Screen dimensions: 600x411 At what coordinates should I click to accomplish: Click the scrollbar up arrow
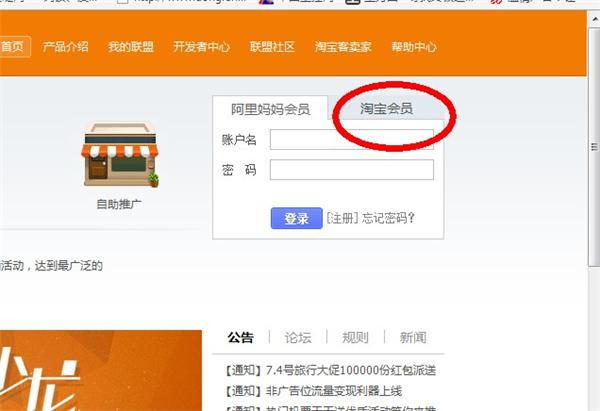(595, 18)
